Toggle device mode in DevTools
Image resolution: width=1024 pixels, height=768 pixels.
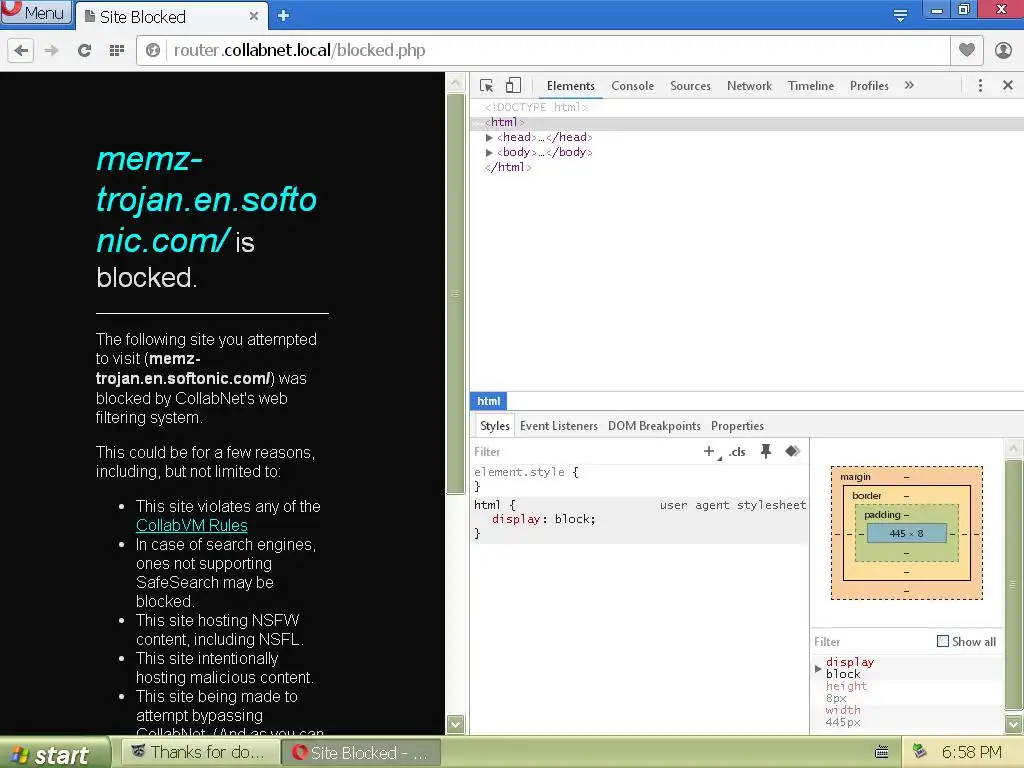click(x=514, y=86)
